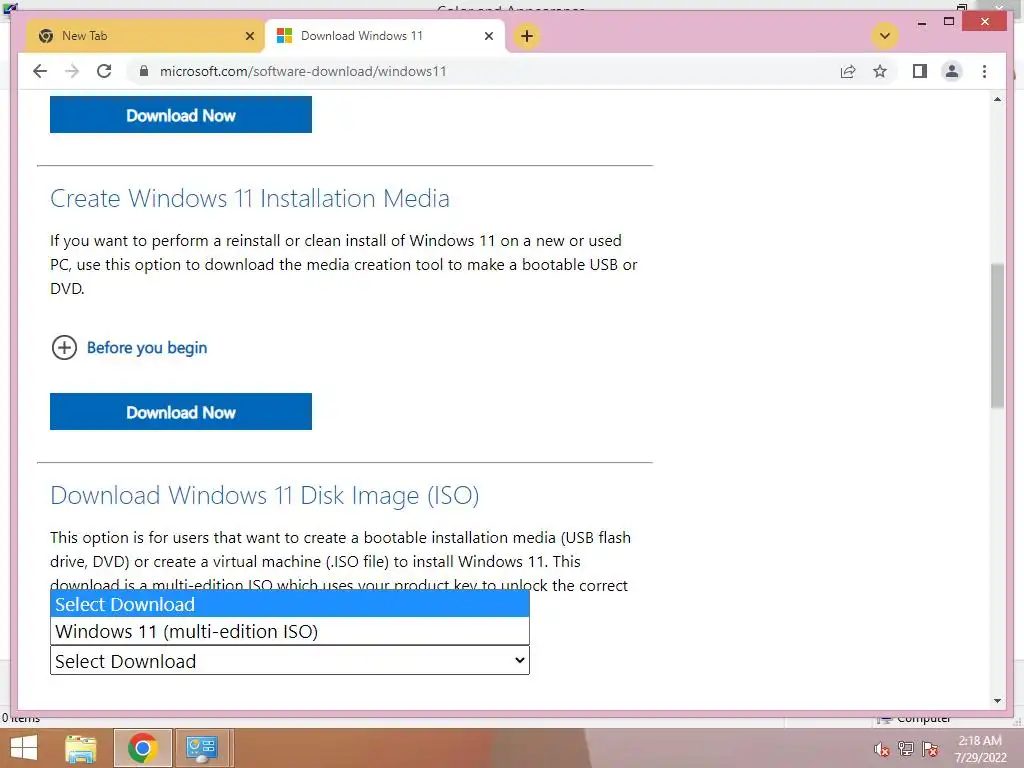The image size is (1024, 768).
Task: Maximize the Chrome window
Action: coord(949,22)
